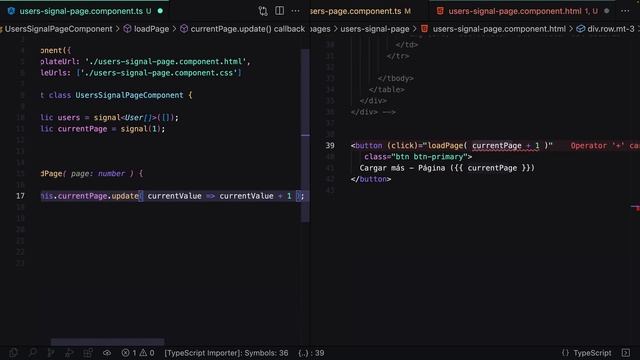Viewport: 640px width, 360px height.
Task: Click the commented '</table>' line
Action: click(x=387, y=89)
